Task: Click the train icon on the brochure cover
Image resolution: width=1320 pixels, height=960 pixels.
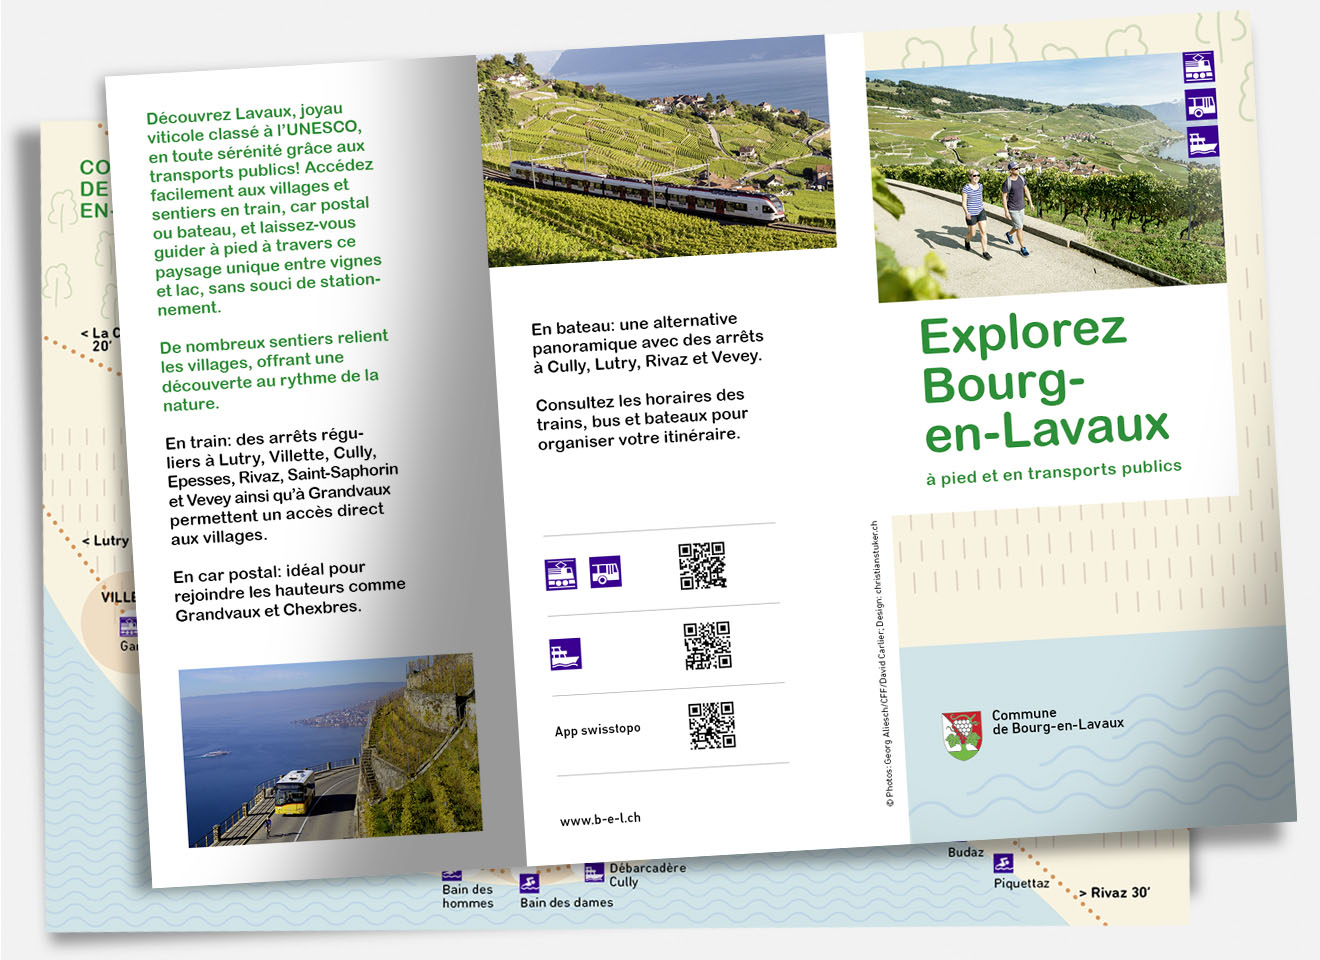Action: click(x=1198, y=67)
